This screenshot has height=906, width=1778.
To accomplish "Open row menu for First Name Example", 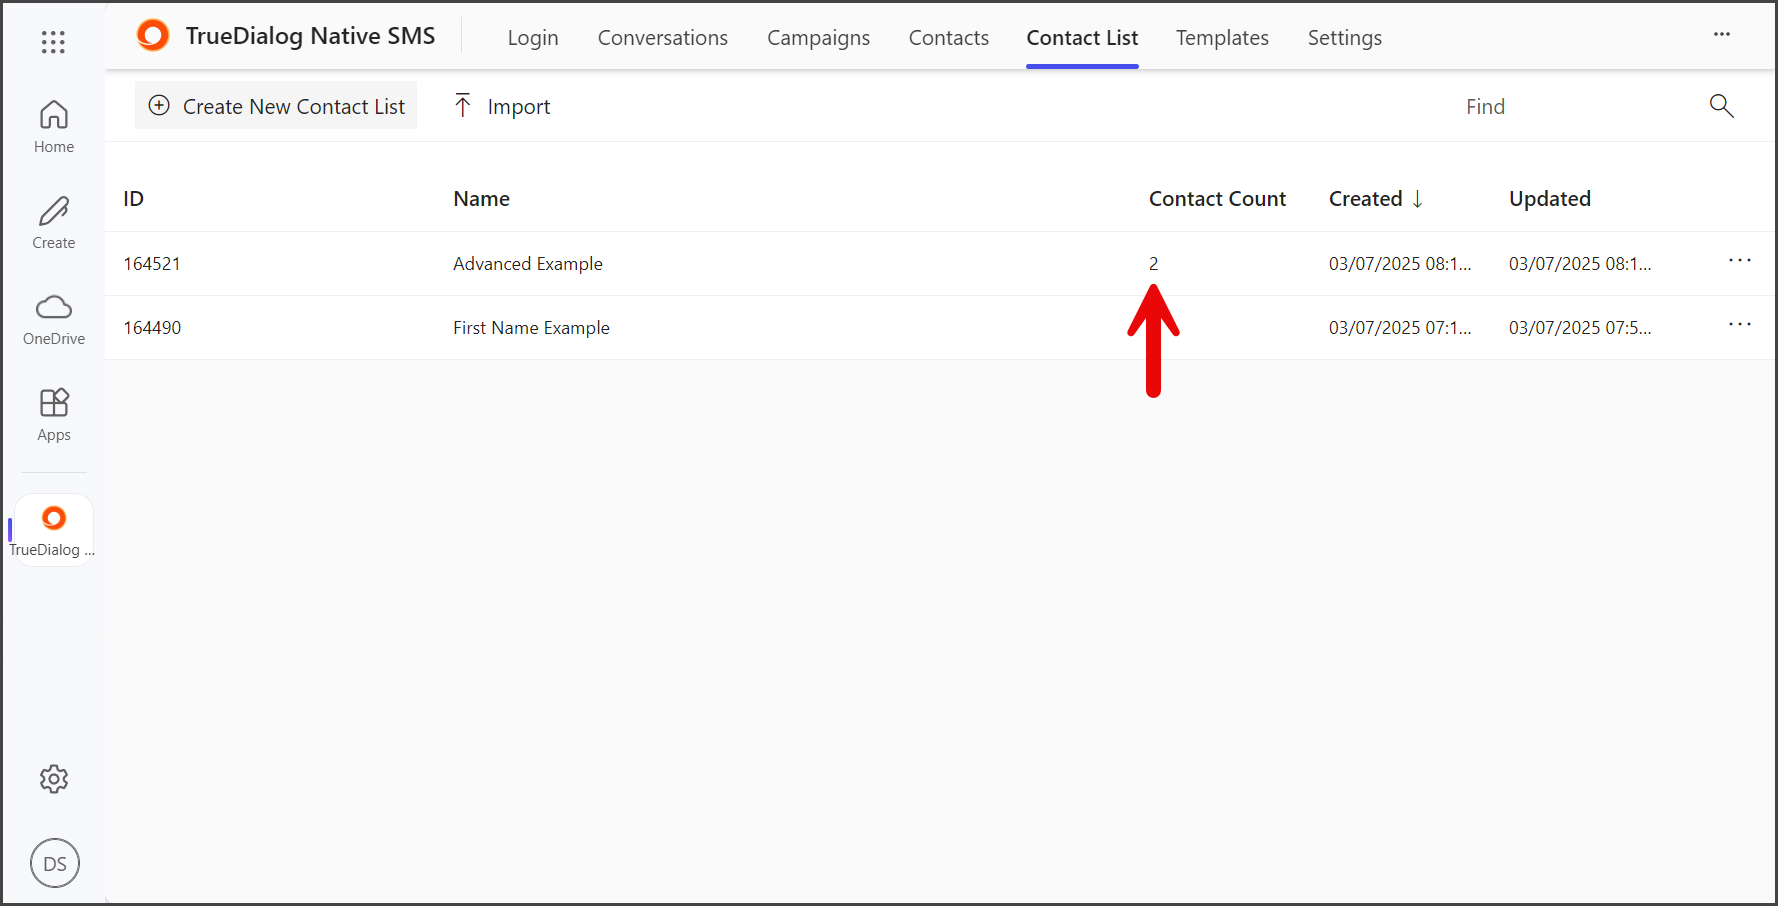I will coord(1740,325).
